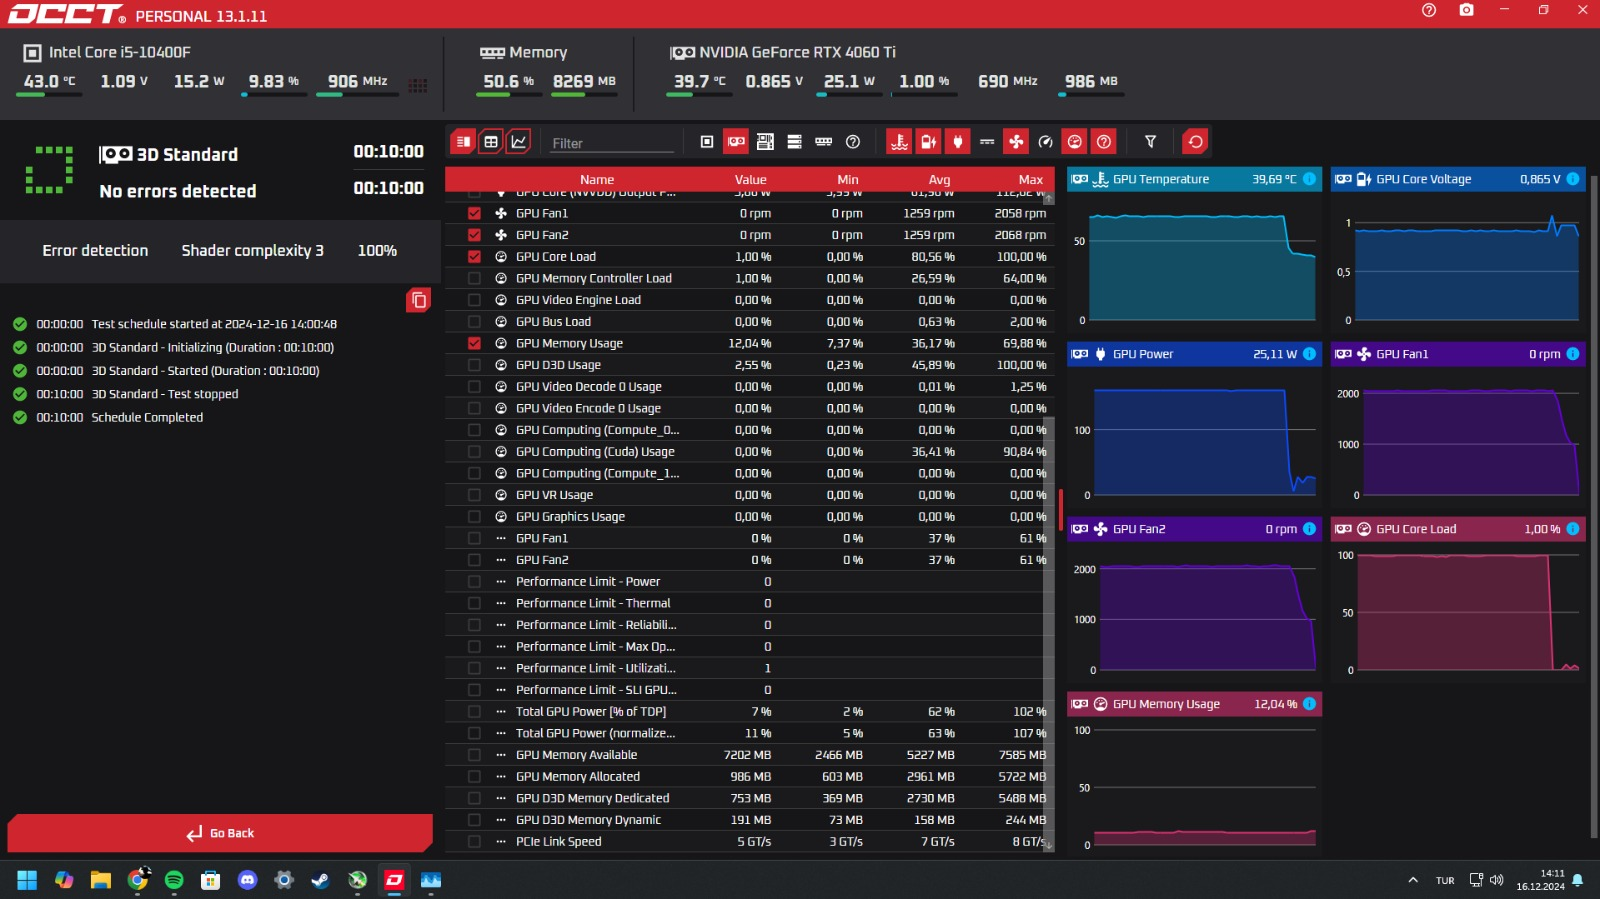Uncheck the GPU Memory Usage row
Viewport: 1600px width, 899px height.
click(x=474, y=343)
